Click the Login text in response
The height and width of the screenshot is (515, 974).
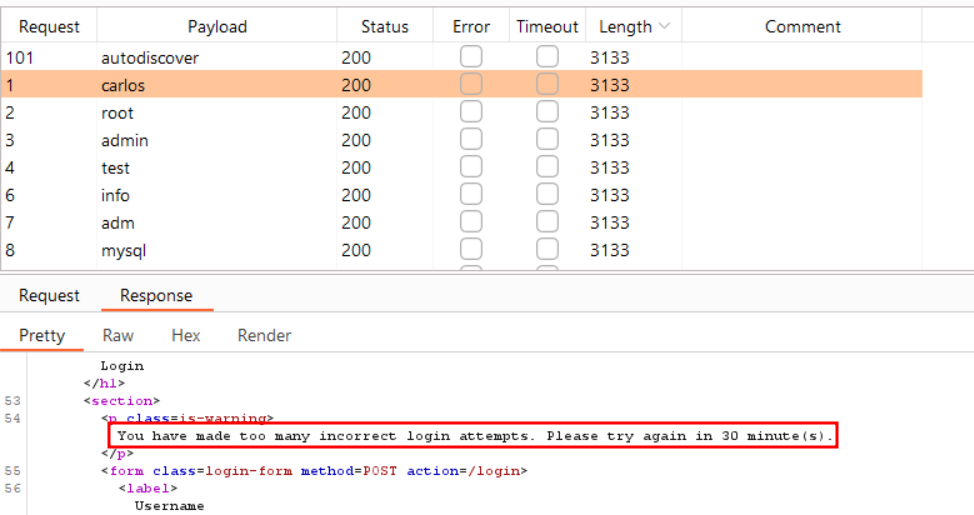pyautogui.click(x=122, y=366)
